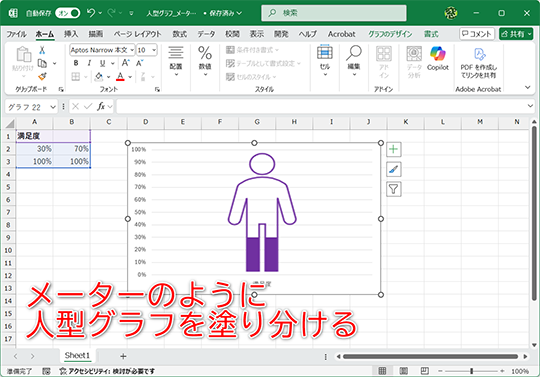Add a new sheet with plus button
540x377 pixels.
tap(123, 356)
